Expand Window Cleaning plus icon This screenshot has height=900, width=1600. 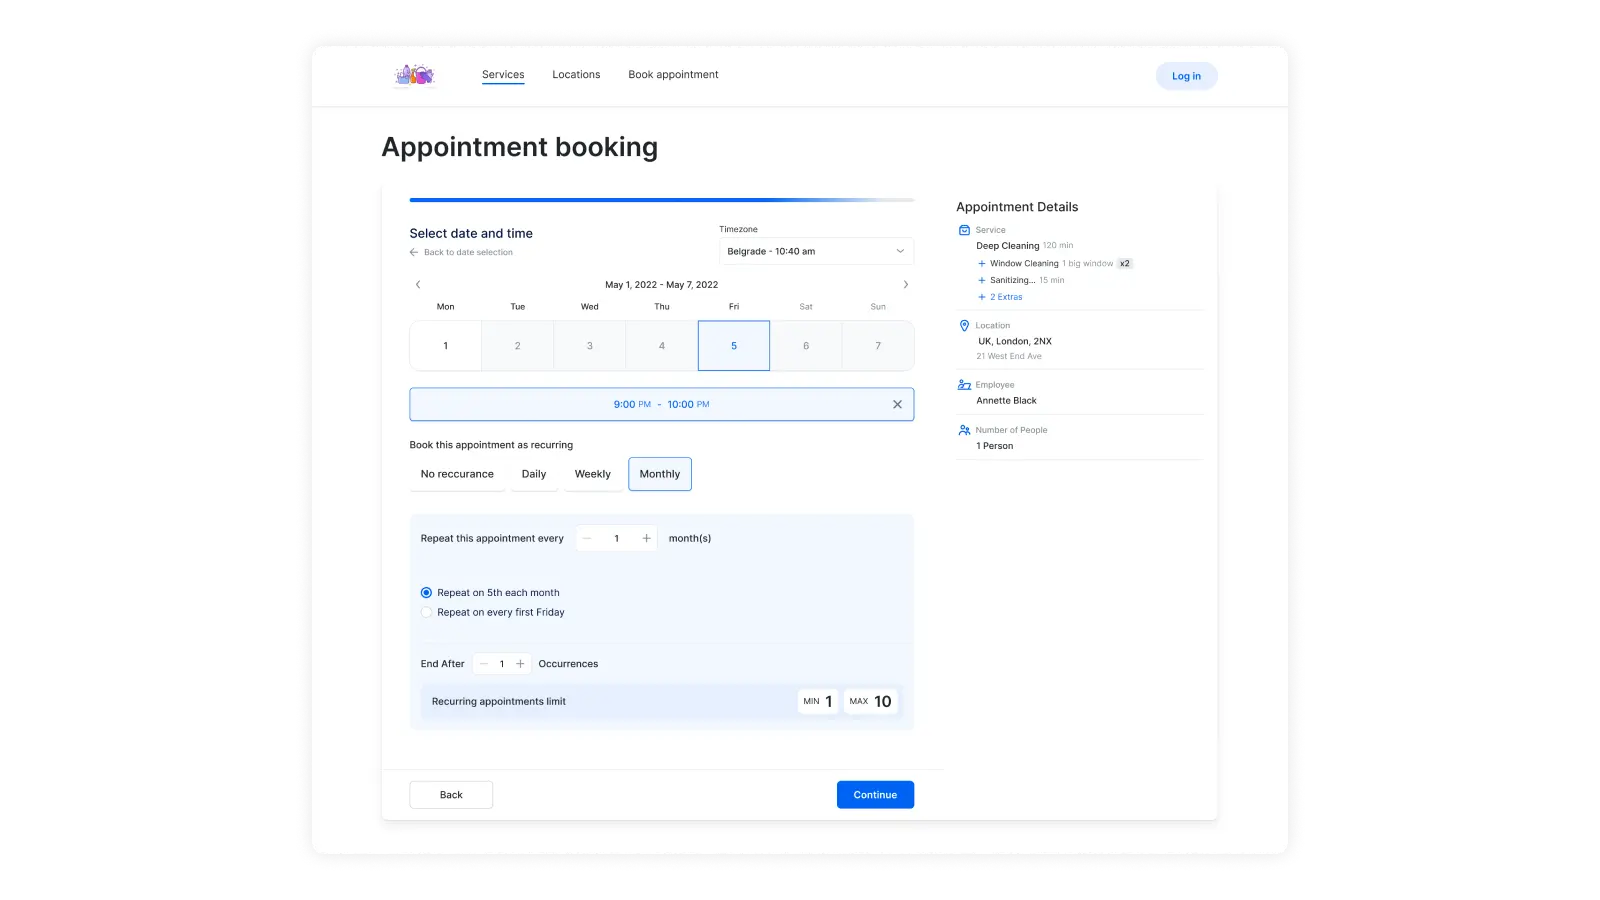point(982,264)
